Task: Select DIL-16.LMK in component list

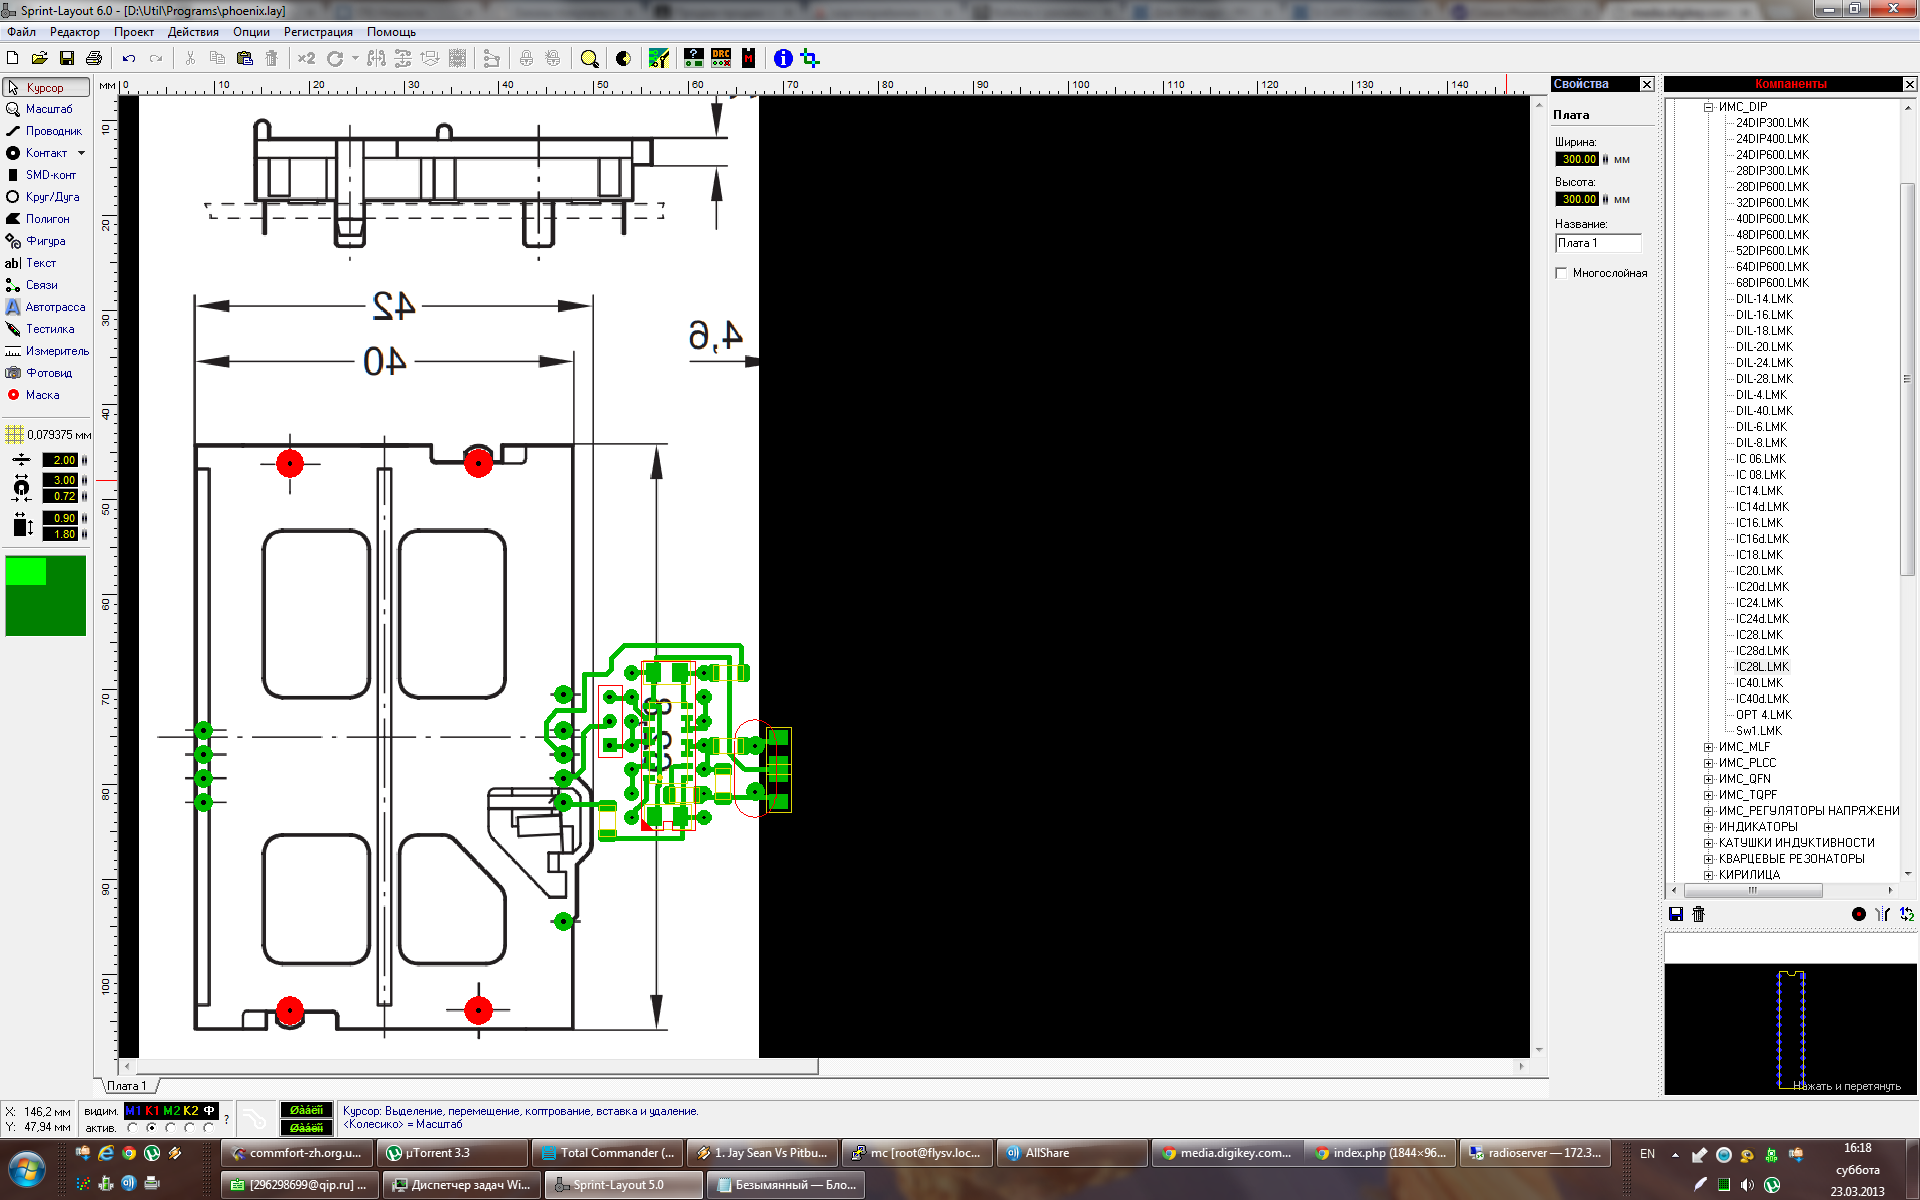Action: click(1764, 315)
